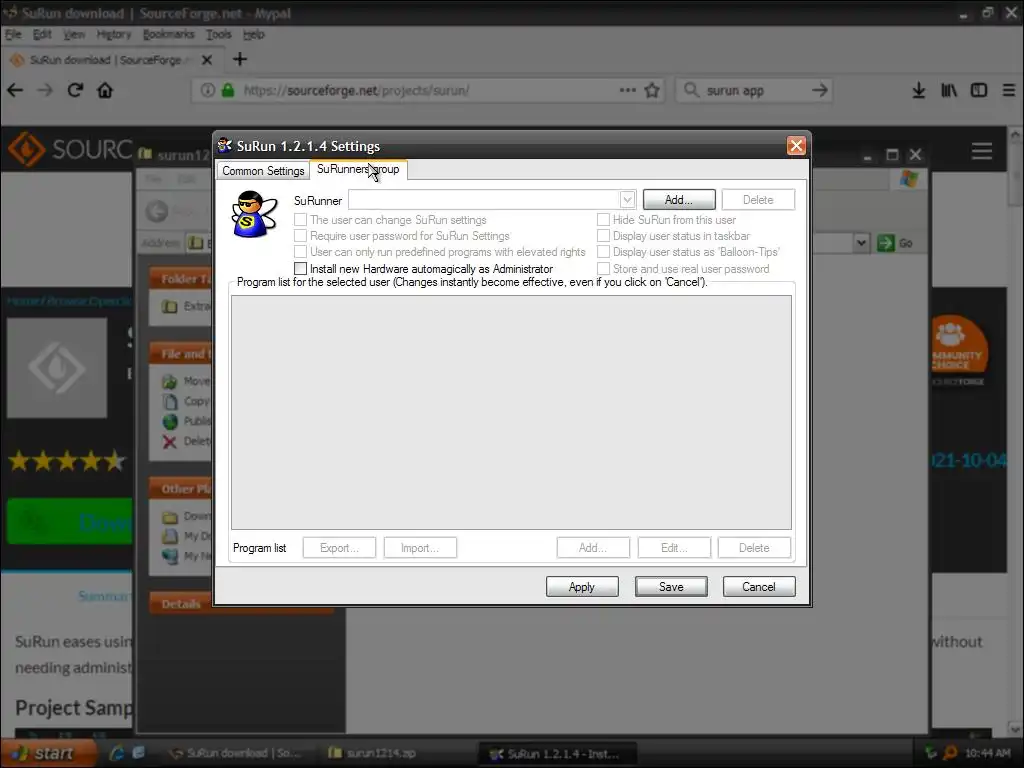Click the empty program list area
The image size is (1024, 768).
tap(511, 412)
